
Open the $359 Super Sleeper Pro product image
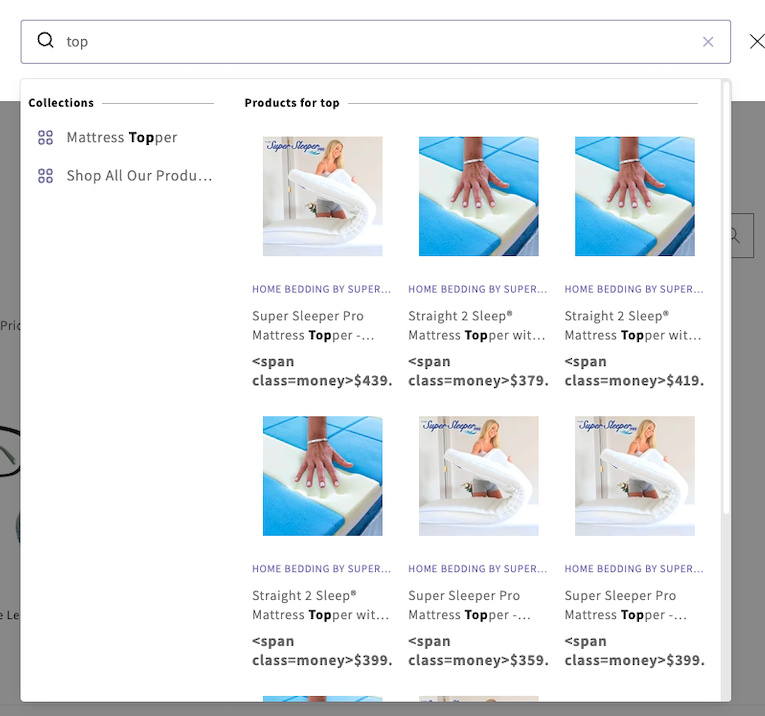click(479, 476)
